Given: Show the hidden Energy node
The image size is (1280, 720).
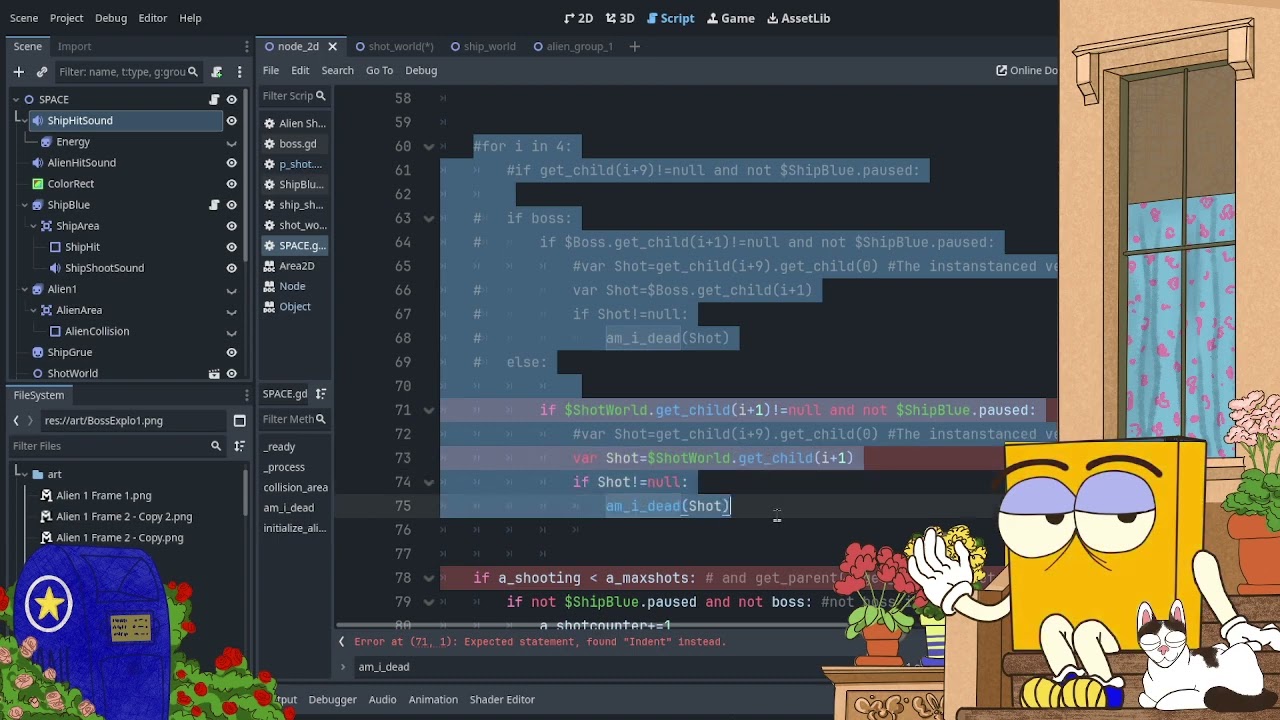Looking at the screenshot, I should click(x=231, y=143).
